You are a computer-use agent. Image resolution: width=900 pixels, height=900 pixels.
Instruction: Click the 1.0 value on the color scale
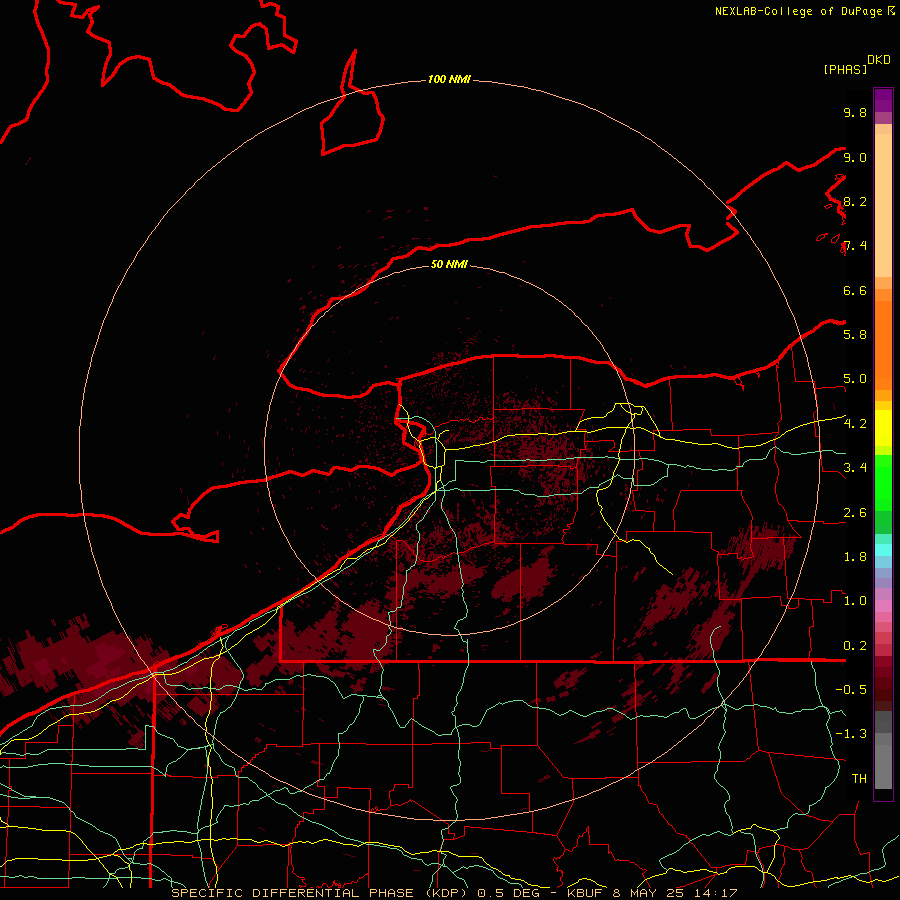click(x=855, y=600)
